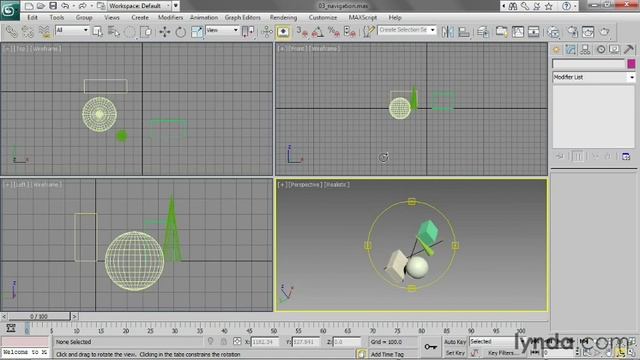Create a new scene from quick access
The image size is (640, 360).
pyautogui.click(x=29, y=6)
